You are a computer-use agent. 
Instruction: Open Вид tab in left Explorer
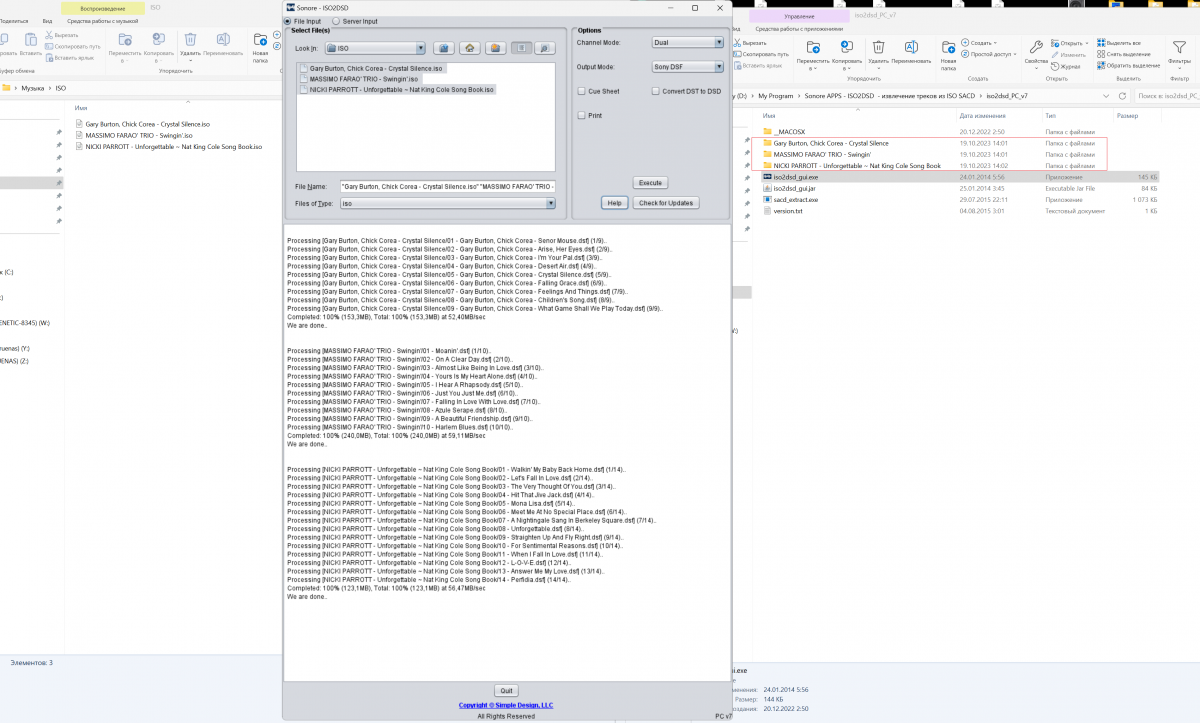[47, 20]
